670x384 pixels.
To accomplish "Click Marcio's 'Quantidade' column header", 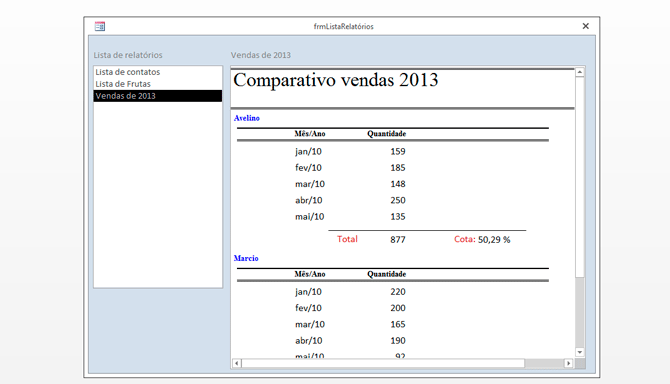I will point(387,274).
